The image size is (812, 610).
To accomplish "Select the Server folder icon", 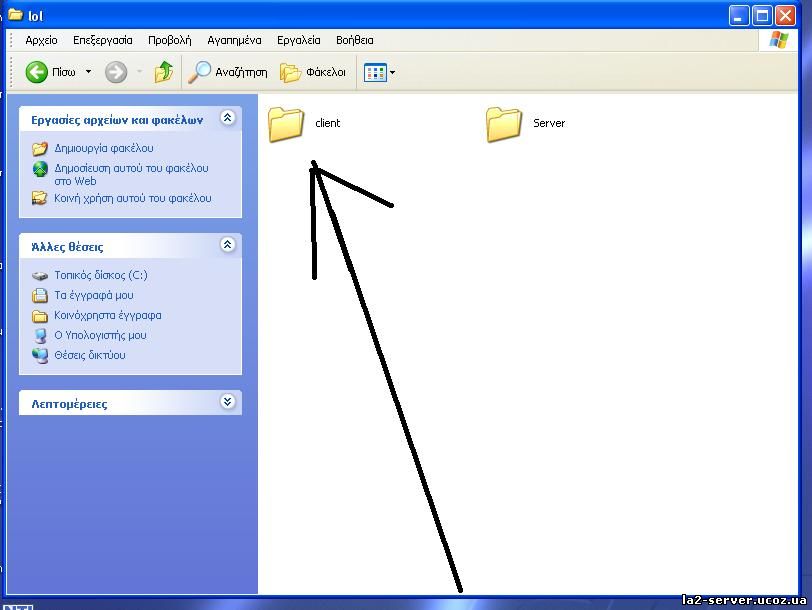I will pyautogui.click(x=504, y=124).
